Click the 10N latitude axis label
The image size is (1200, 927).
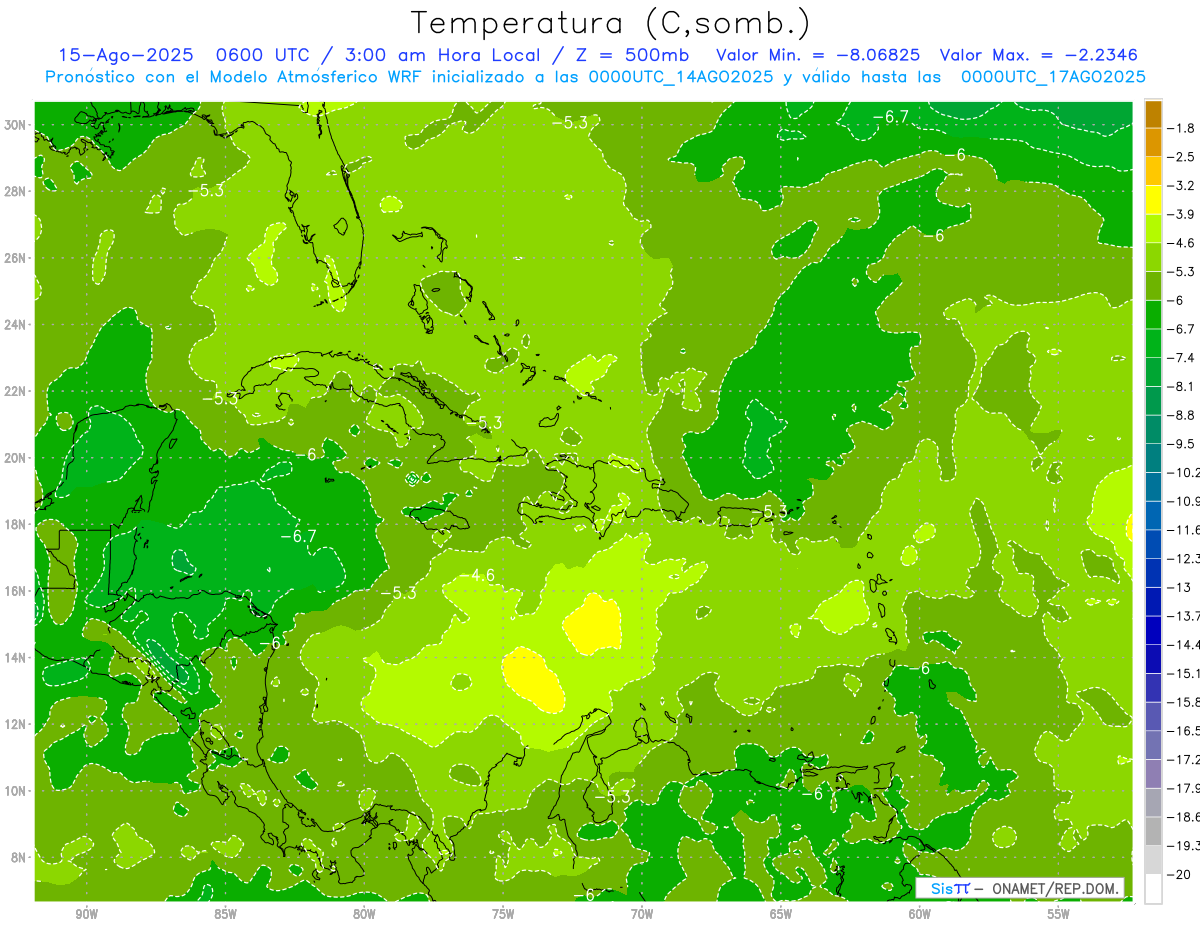(x=17, y=790)
